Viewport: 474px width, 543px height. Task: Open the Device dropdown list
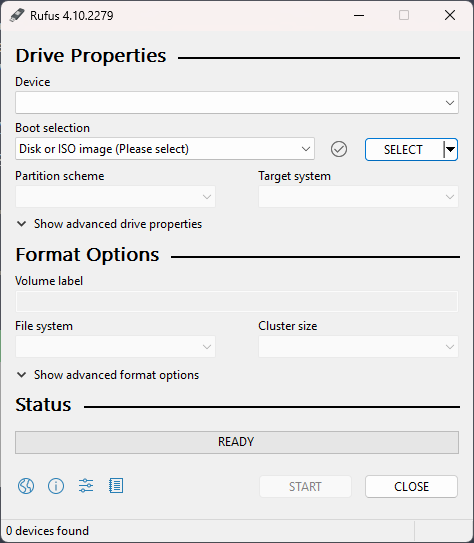237,103
